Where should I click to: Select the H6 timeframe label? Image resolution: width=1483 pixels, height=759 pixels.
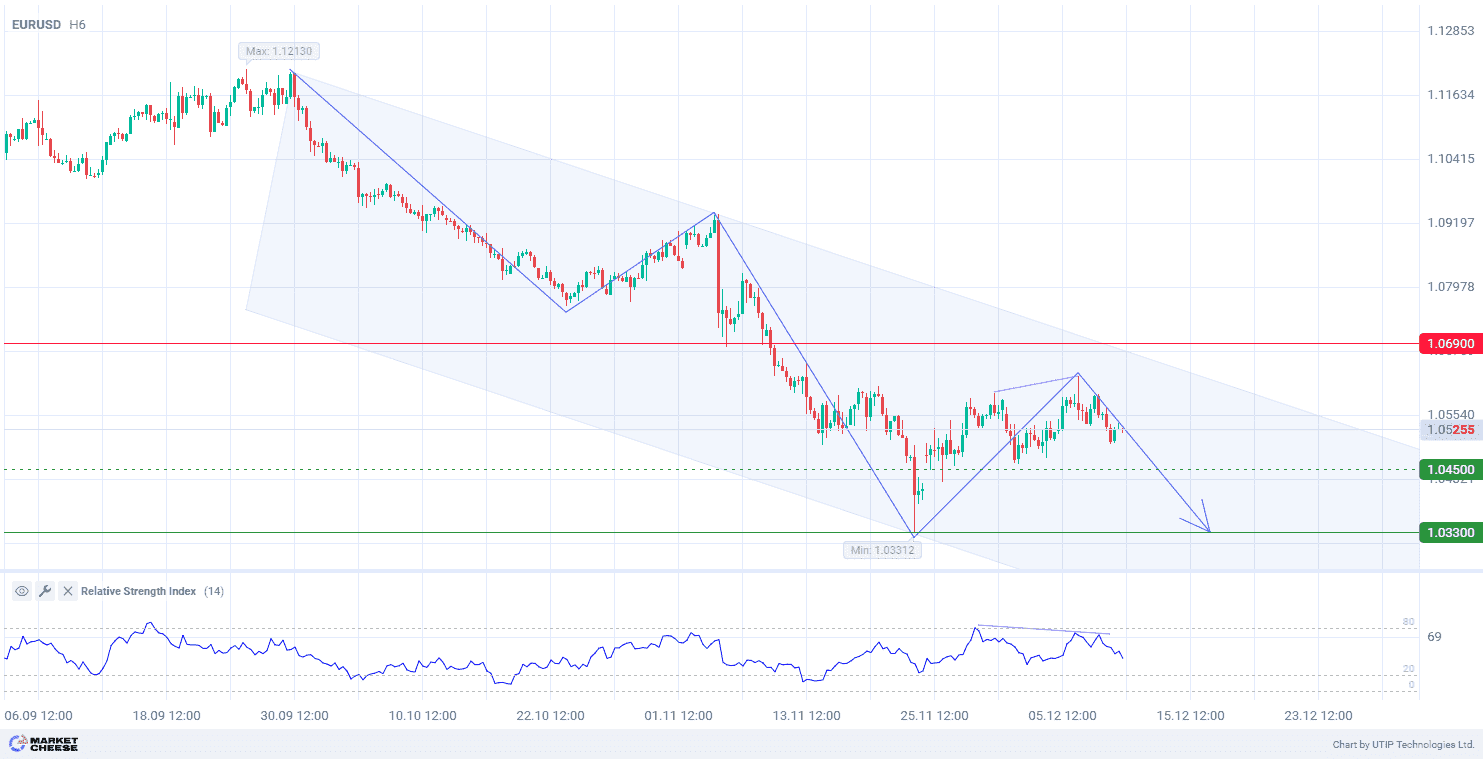click(x=78, y=24)
